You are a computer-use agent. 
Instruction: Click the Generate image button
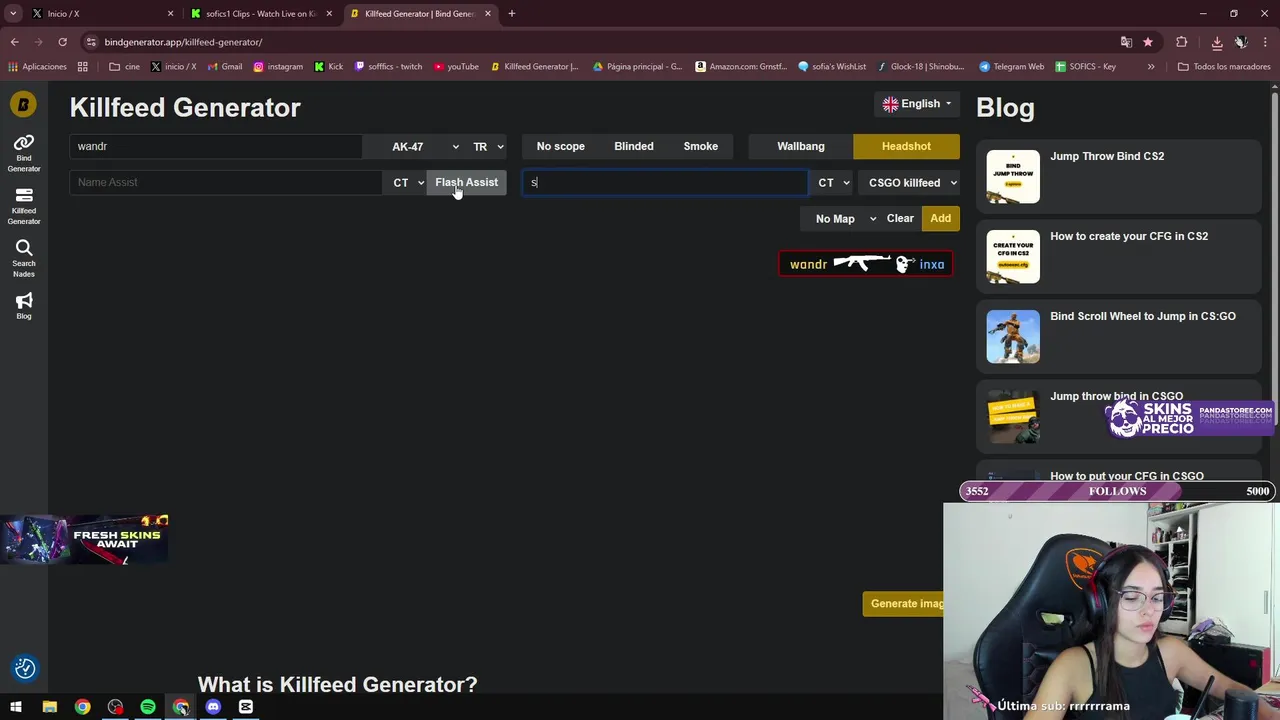[x=903, y=603]
